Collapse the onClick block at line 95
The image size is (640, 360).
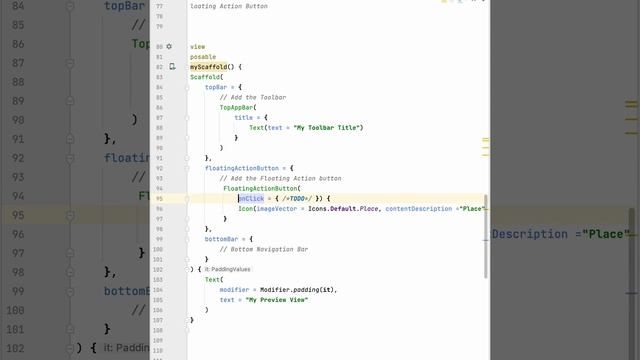click(x=187, y=199)
